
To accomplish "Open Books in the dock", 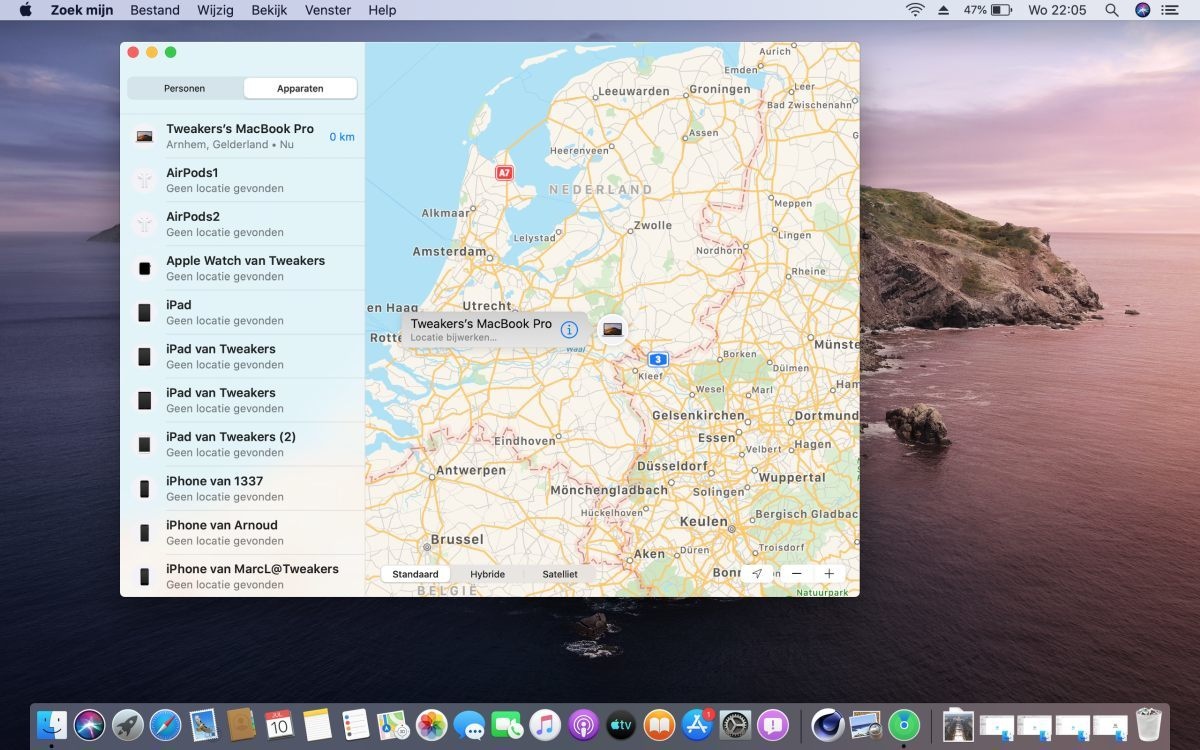I will [x=659, y=725].
